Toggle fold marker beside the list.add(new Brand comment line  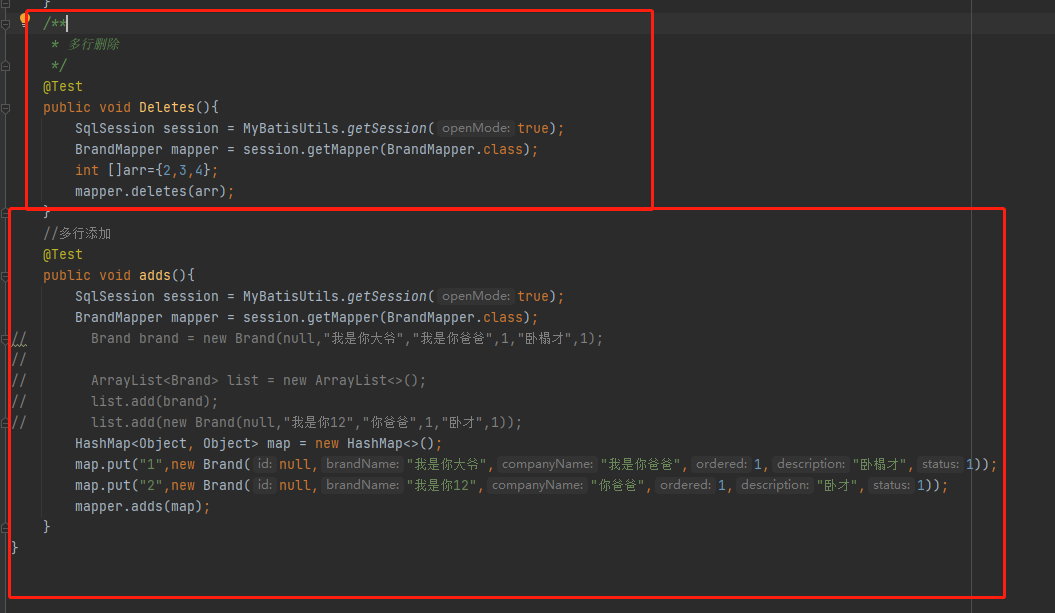(x=5, y=423)
